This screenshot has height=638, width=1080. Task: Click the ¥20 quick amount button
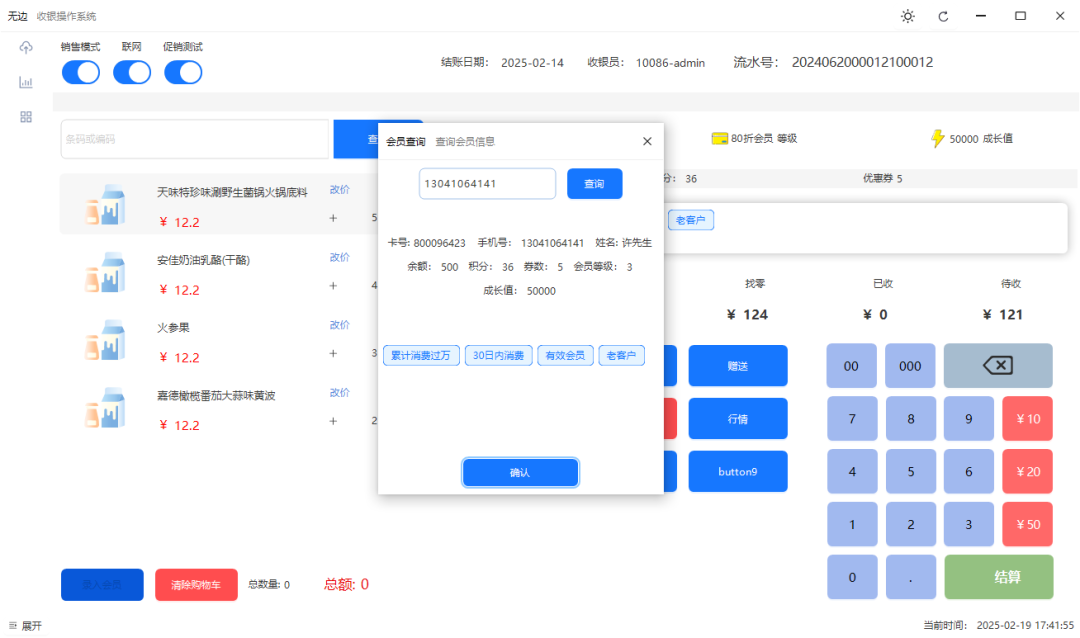pyautogui.click(x=1028, y=471)
